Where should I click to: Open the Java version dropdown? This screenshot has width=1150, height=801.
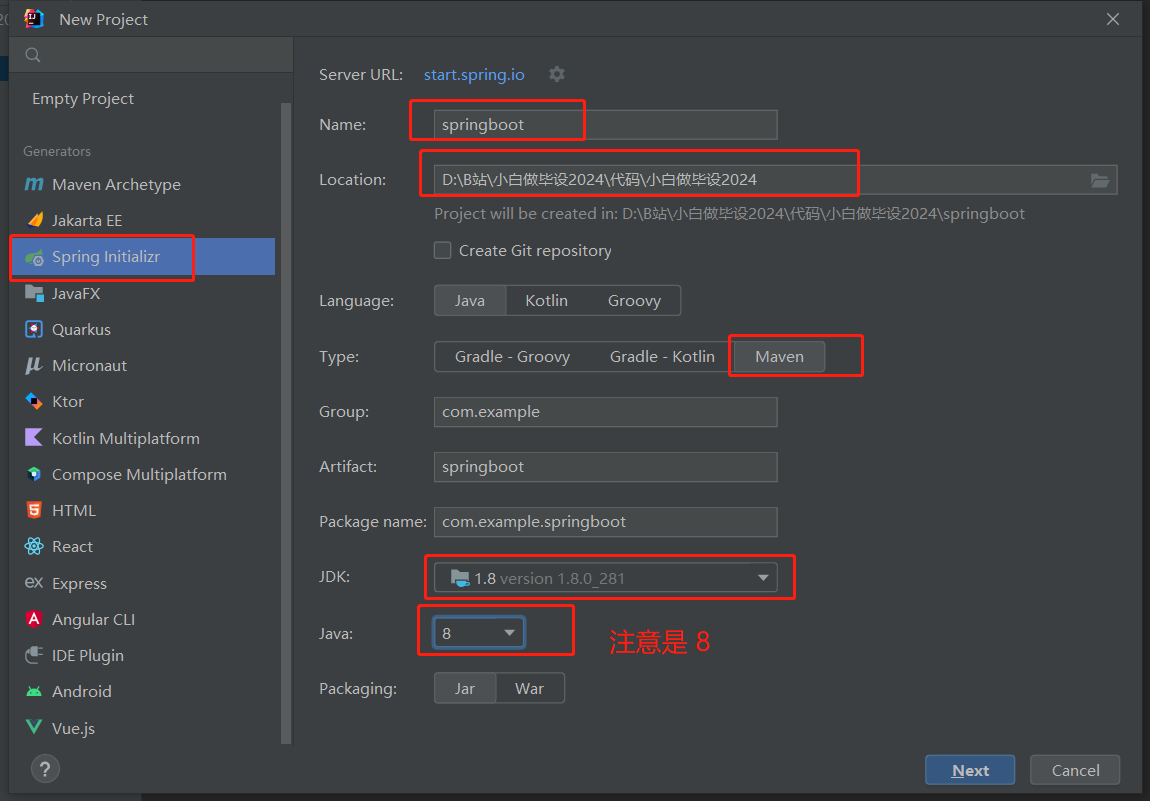click(479, 632)
